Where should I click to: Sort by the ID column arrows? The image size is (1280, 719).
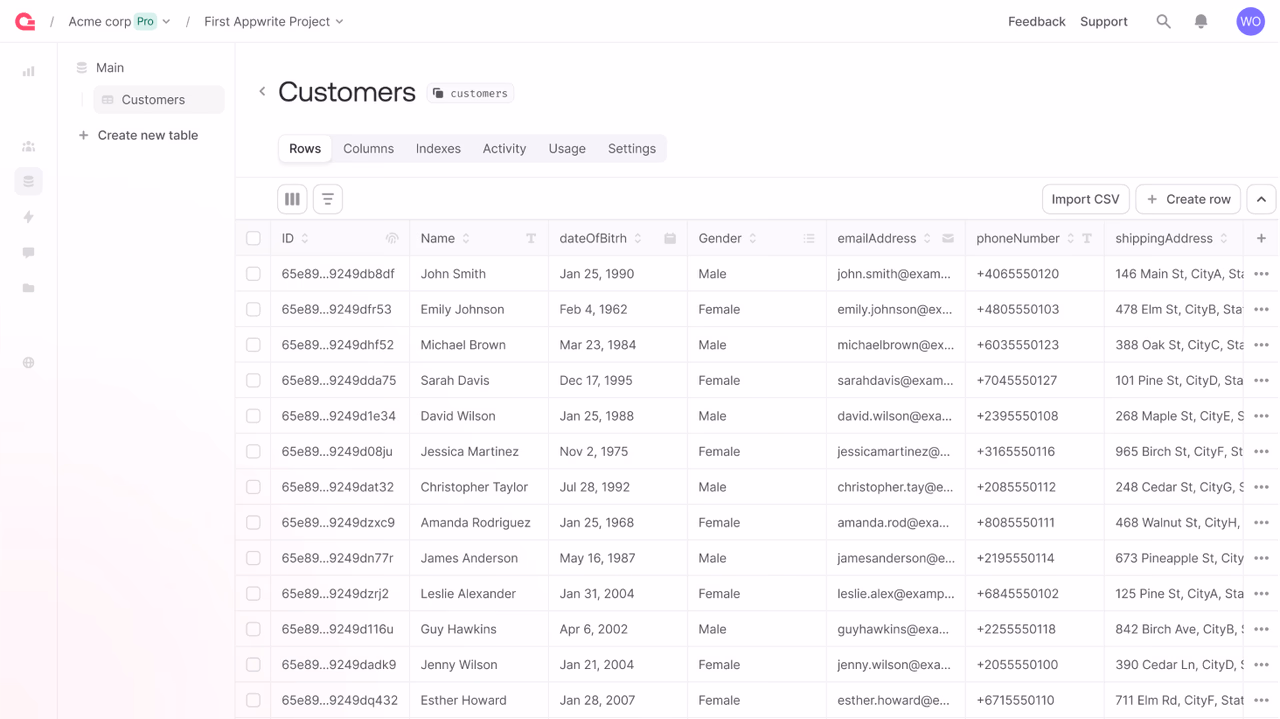click(305, 238)
